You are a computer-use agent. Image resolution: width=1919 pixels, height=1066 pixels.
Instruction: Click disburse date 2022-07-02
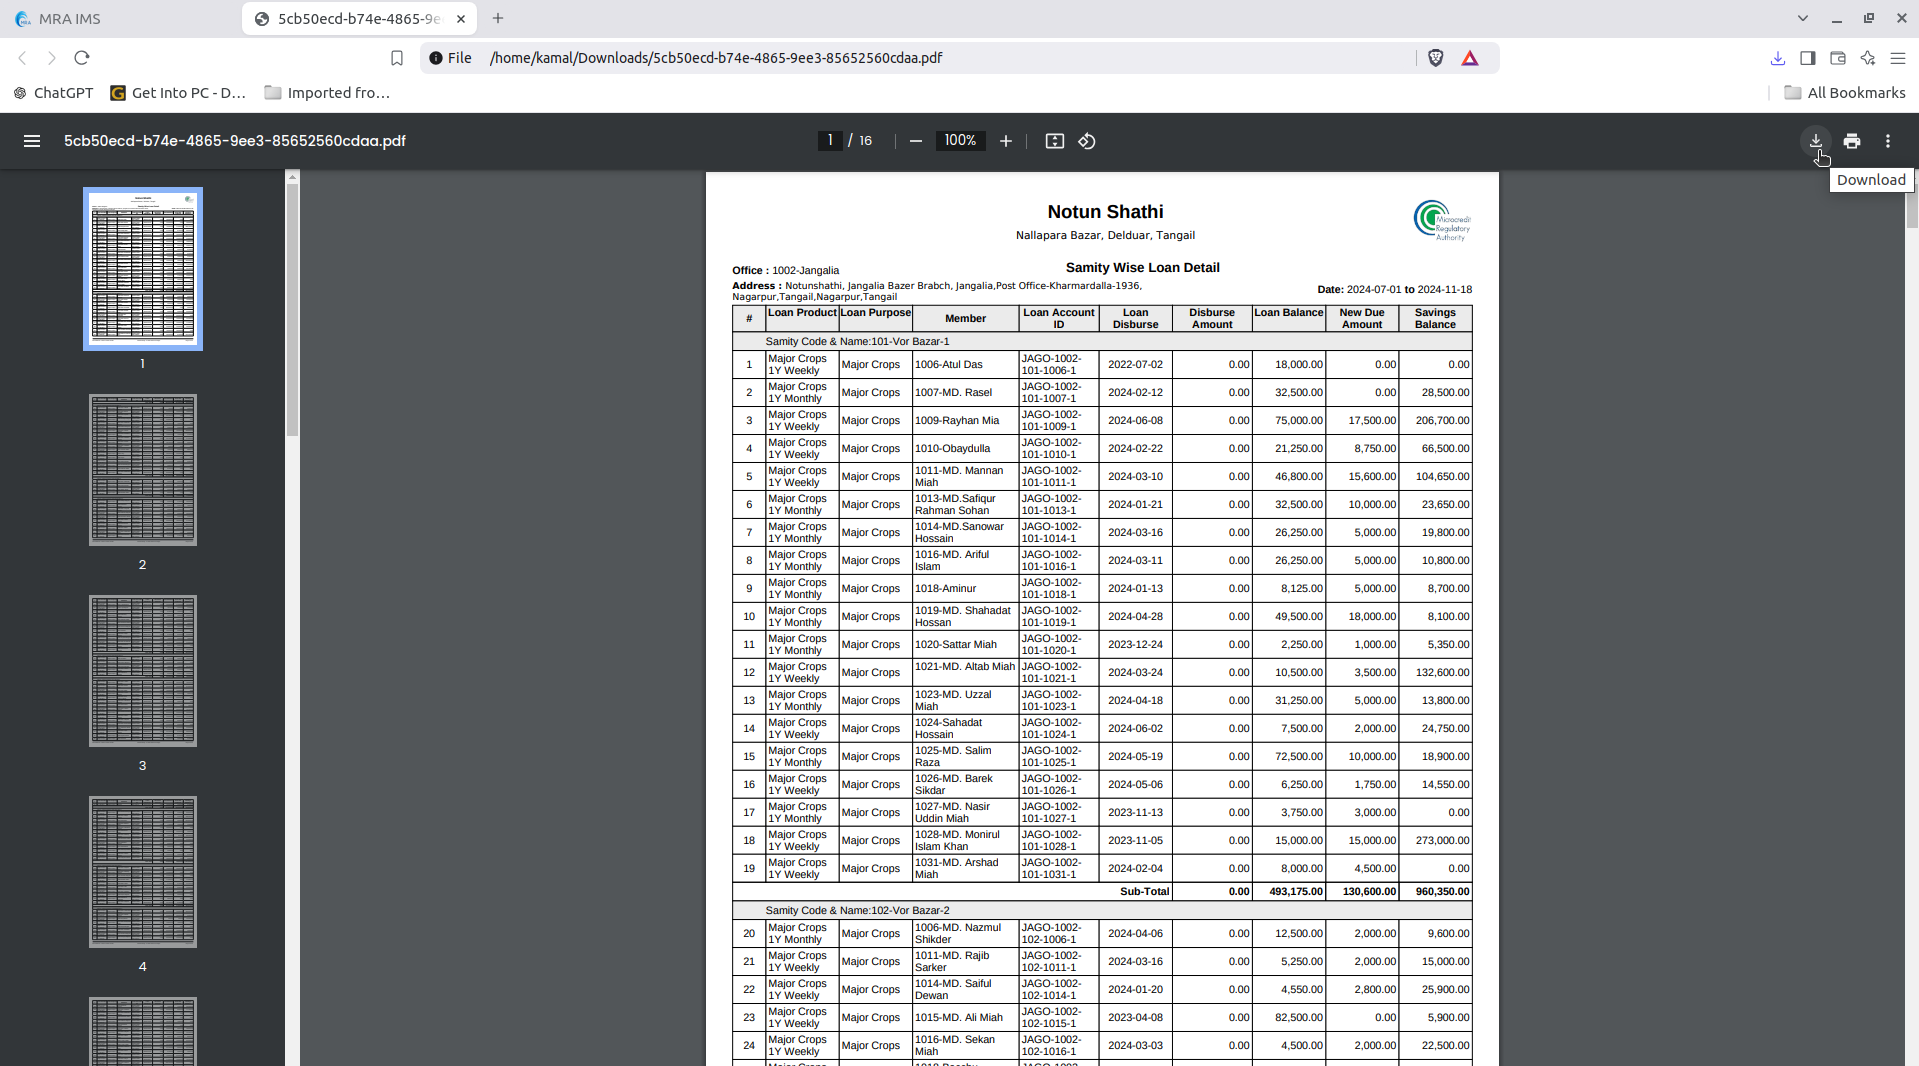tap(1135, 365)
